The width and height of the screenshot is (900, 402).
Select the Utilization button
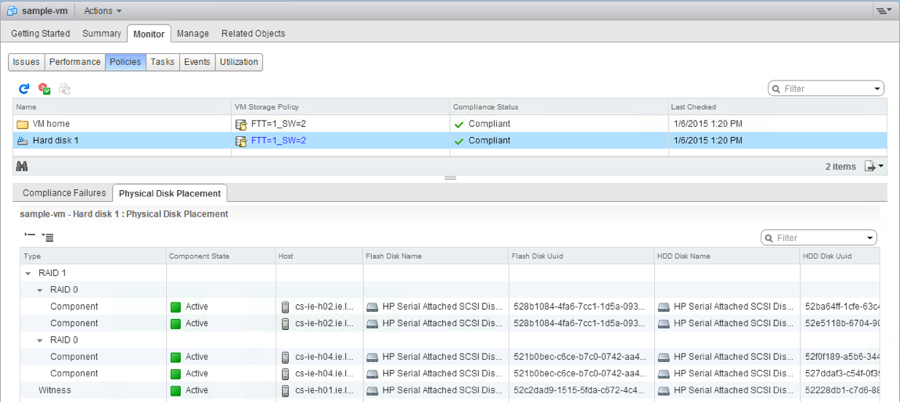click(x=238, y=62)
